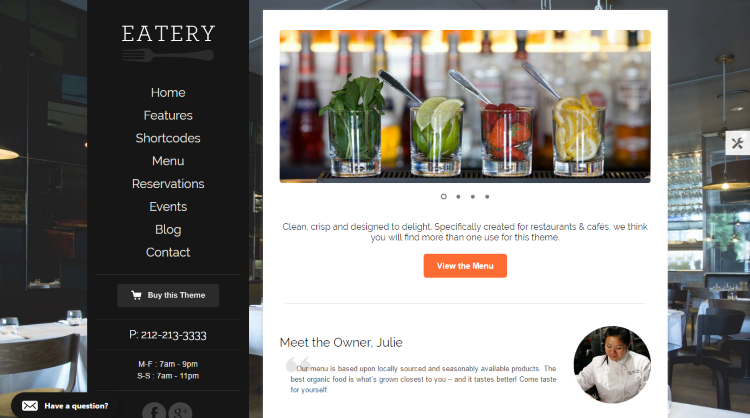Click the Buy this Theme button
This screenshot has height=418, width=750.
click(x=168, y=296)
